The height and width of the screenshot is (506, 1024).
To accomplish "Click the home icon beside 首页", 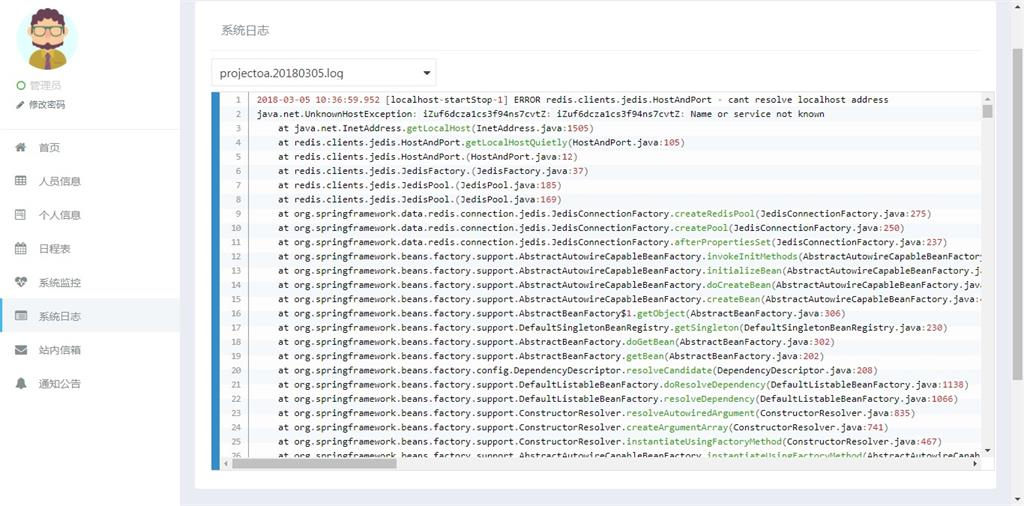I will pyautogui.click(x=21, y=148).
